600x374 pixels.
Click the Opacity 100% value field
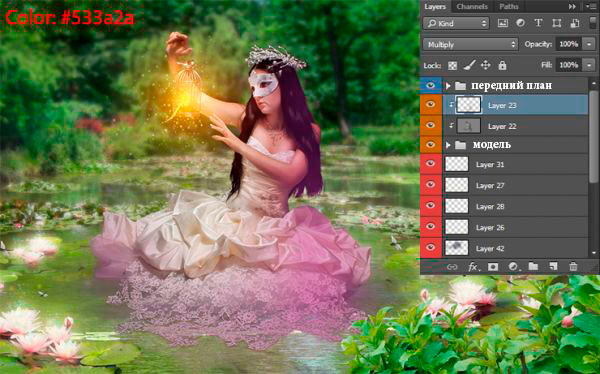click(x=569, y=44)
